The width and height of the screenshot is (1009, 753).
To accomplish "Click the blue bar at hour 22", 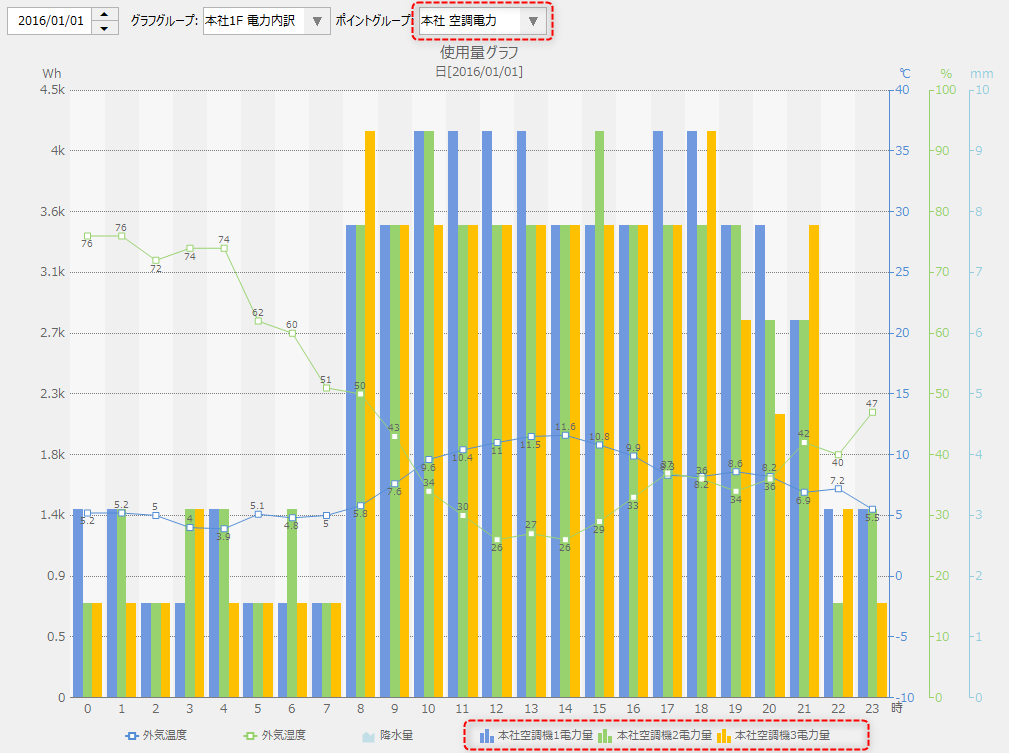I will click(x=828, y=603).
